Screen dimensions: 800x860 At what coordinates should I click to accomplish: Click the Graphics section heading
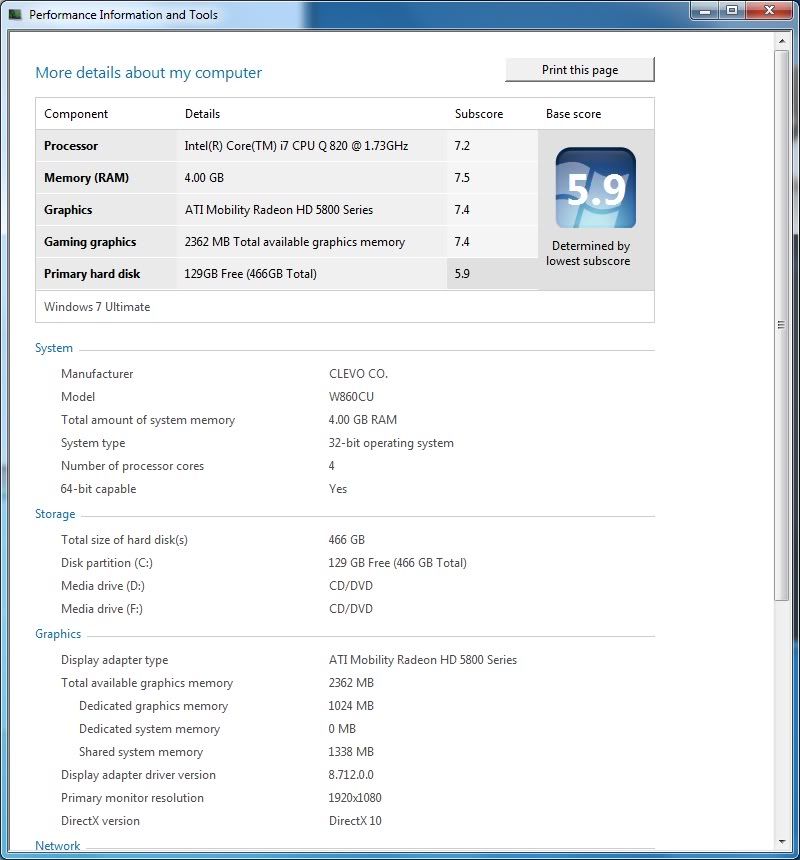click(x=58, y=634)
